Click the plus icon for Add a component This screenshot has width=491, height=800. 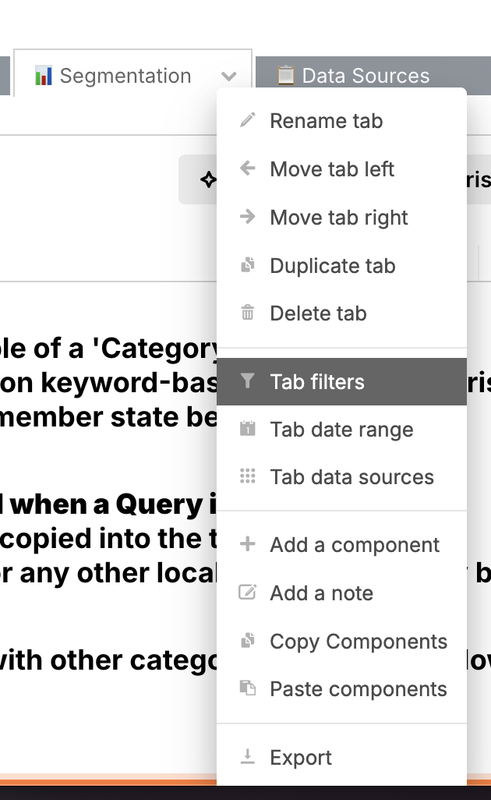tap(248, 544)
